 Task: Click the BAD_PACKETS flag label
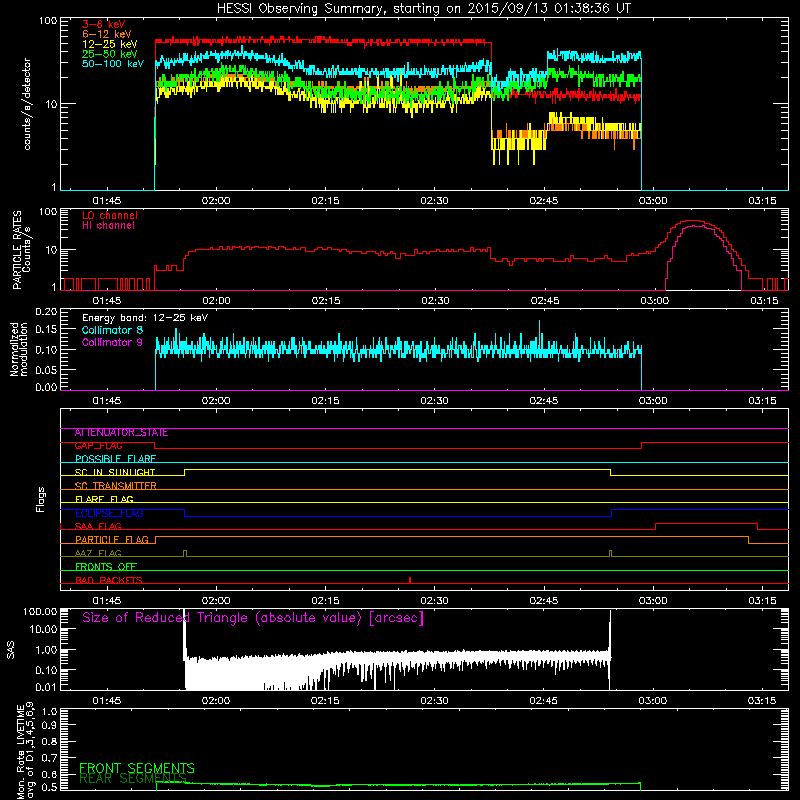(109, 580)
